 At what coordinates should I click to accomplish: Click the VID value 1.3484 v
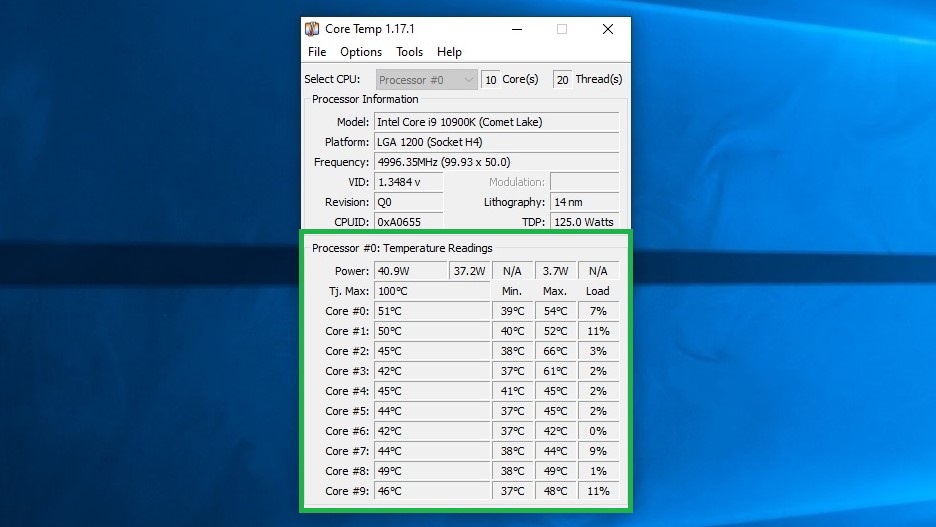point(409,182)
